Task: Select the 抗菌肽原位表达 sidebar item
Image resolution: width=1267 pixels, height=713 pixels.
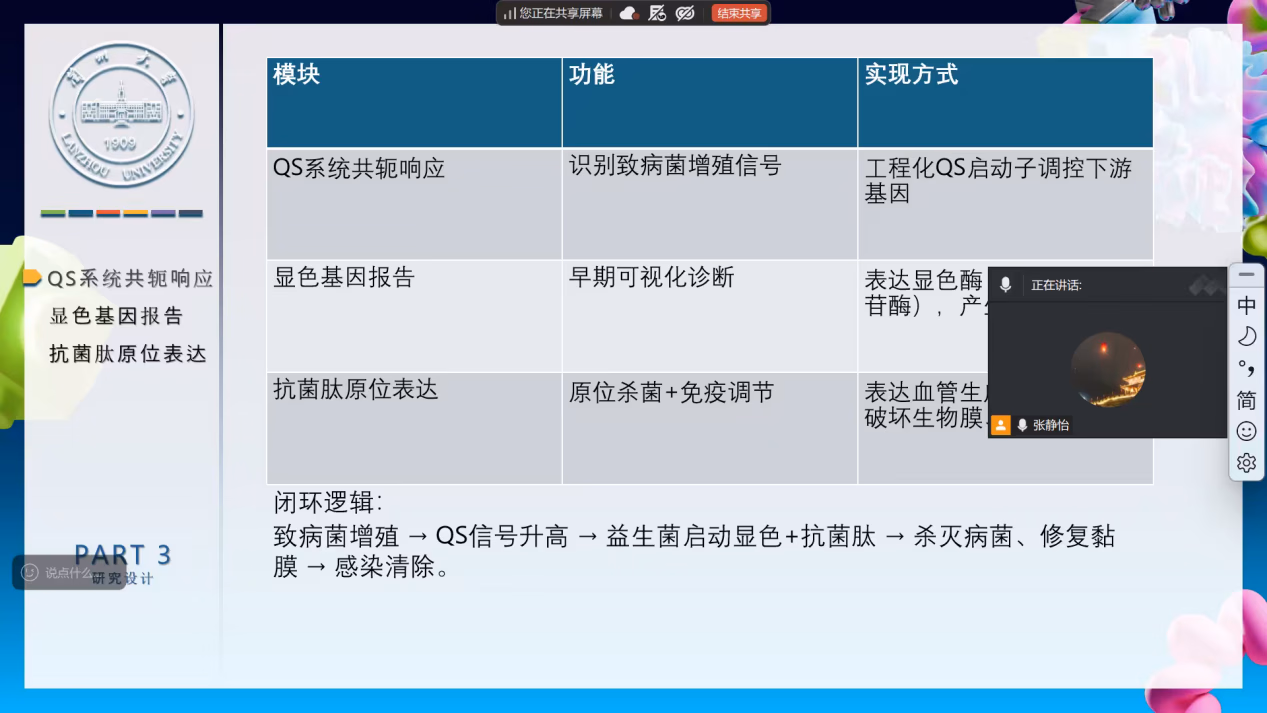Action: (128, 354)
